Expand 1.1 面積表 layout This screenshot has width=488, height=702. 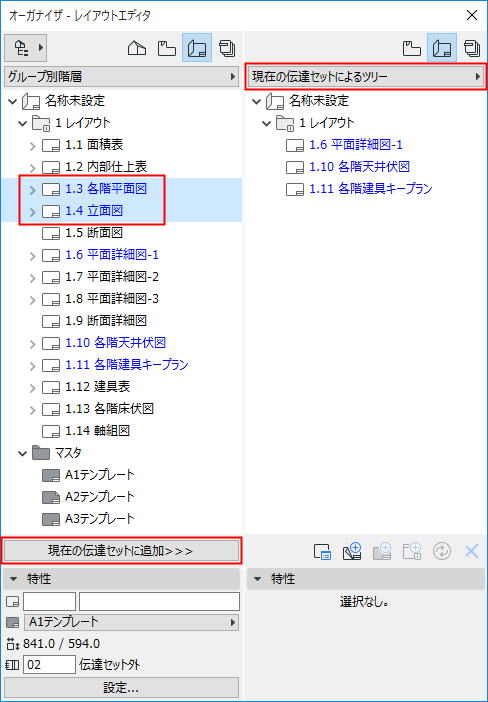click(x=32, y=146)
